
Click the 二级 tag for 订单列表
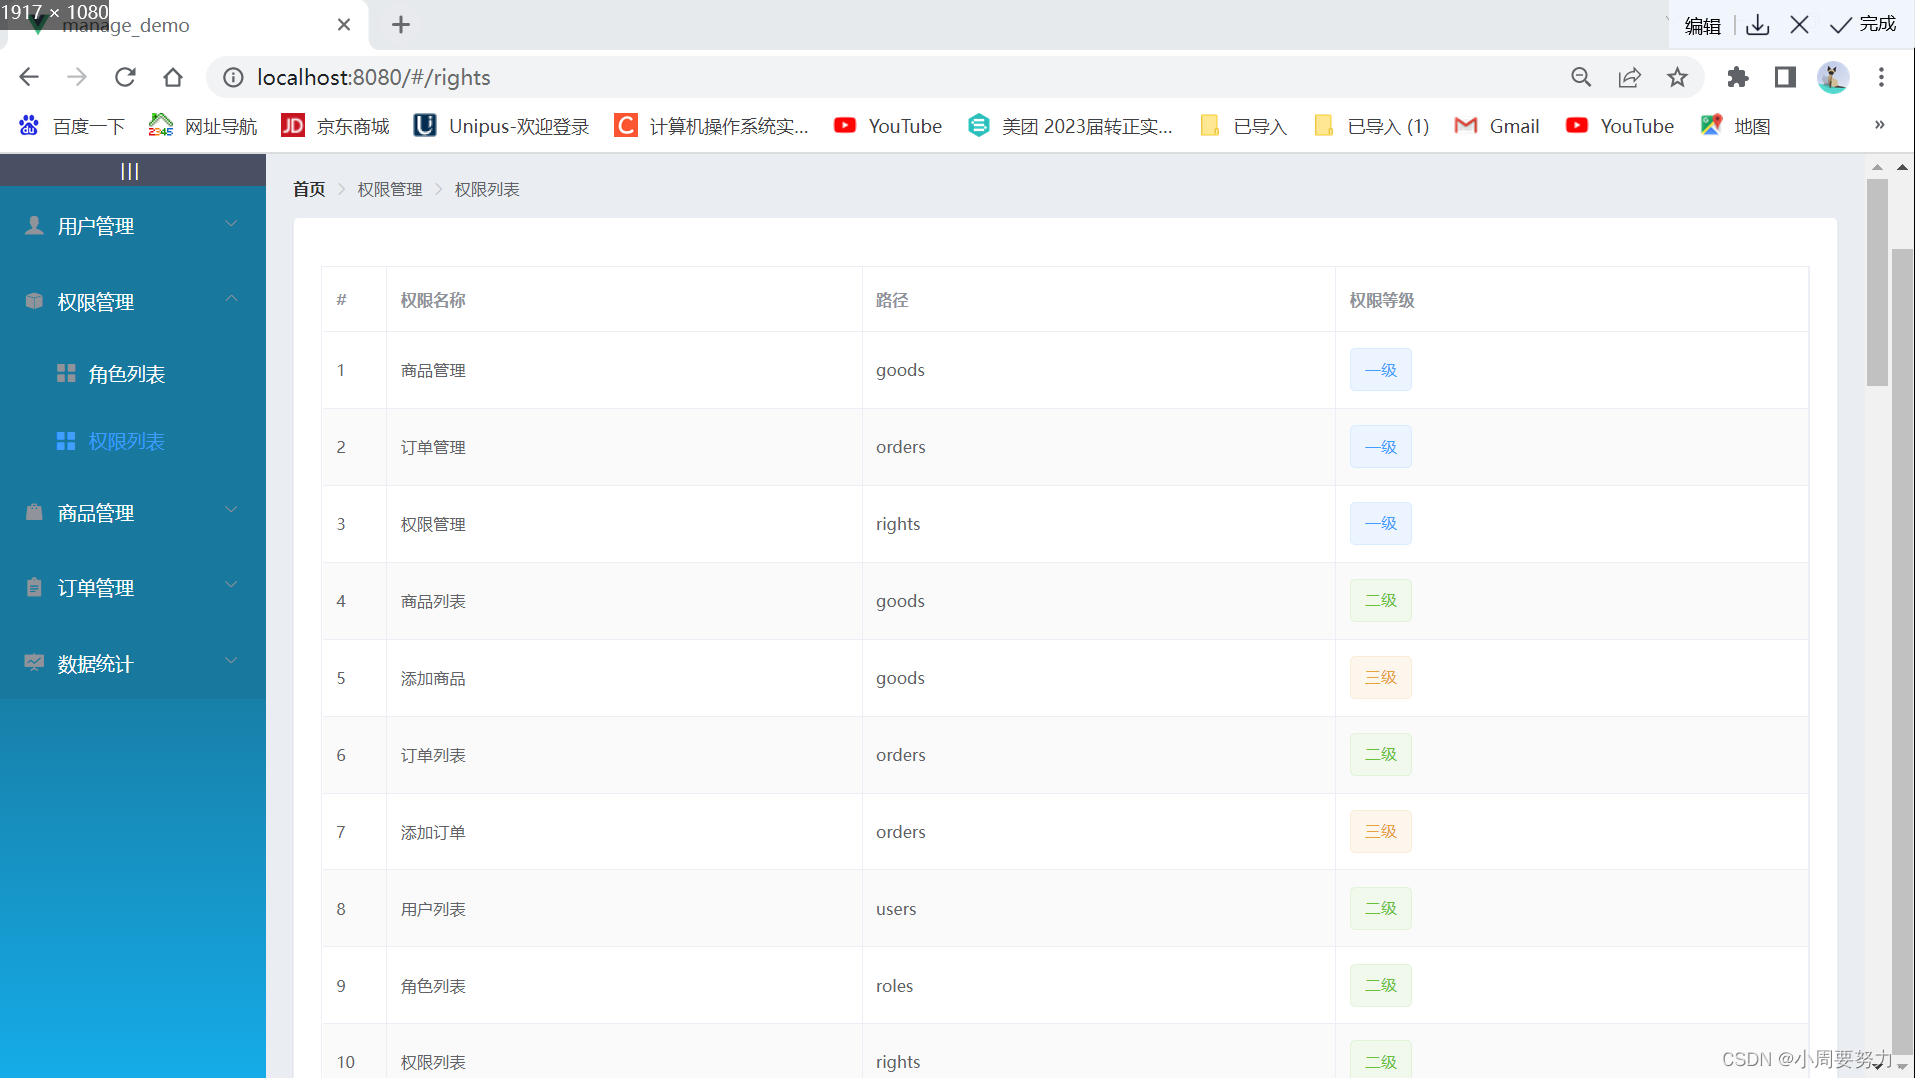click(x=1380, y=755)
